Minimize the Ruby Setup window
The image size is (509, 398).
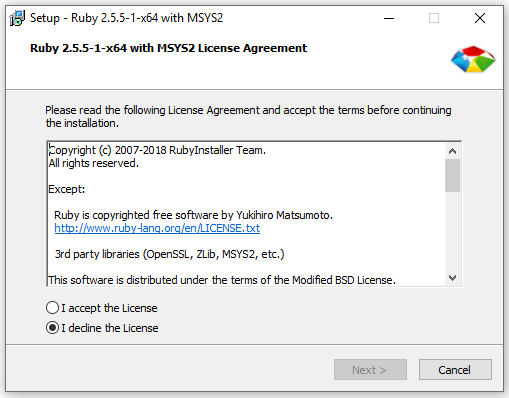click(389, 18)
